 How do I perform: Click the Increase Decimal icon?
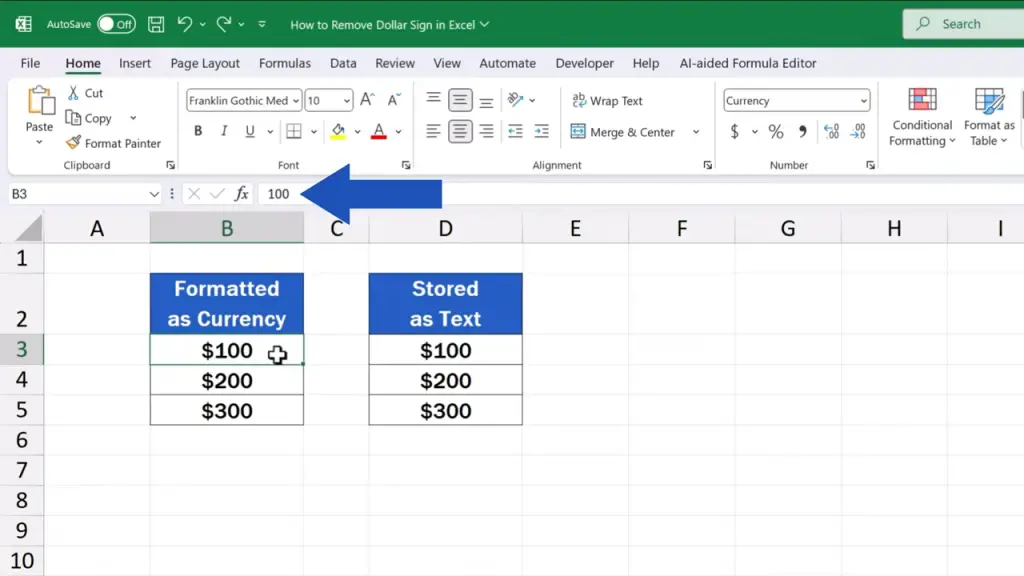(x=831, y=132)
